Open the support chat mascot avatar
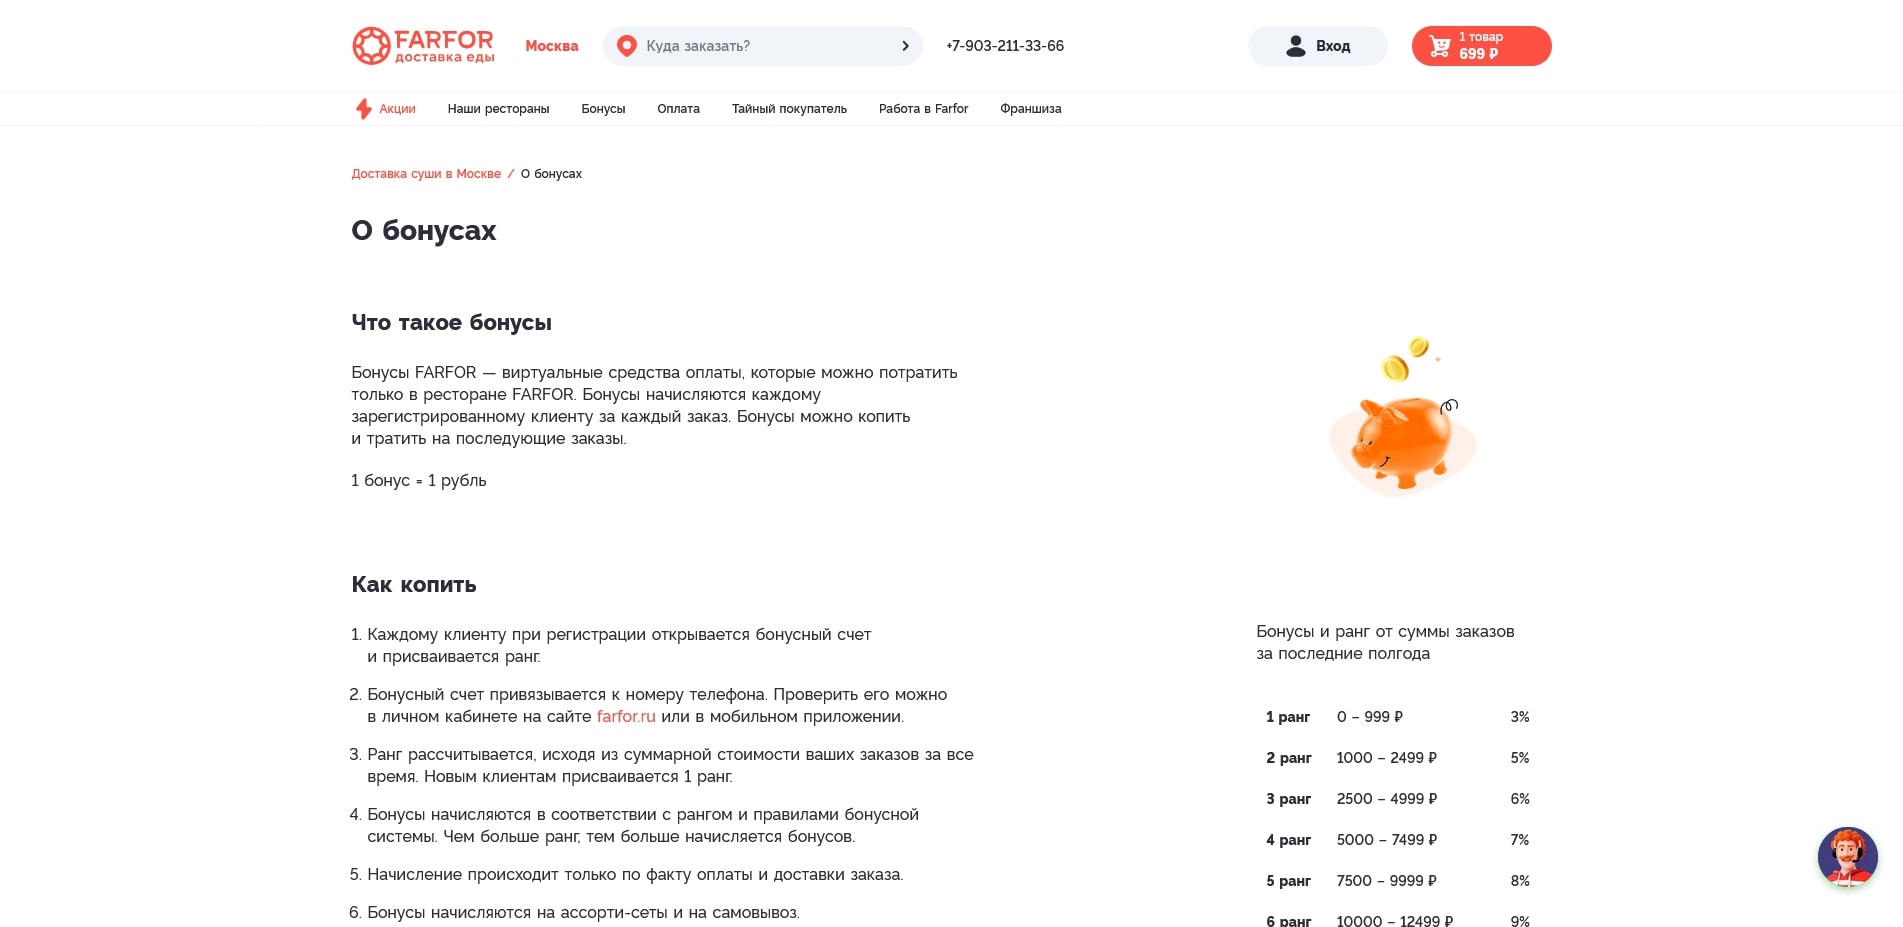 [x=1848, y=857]
